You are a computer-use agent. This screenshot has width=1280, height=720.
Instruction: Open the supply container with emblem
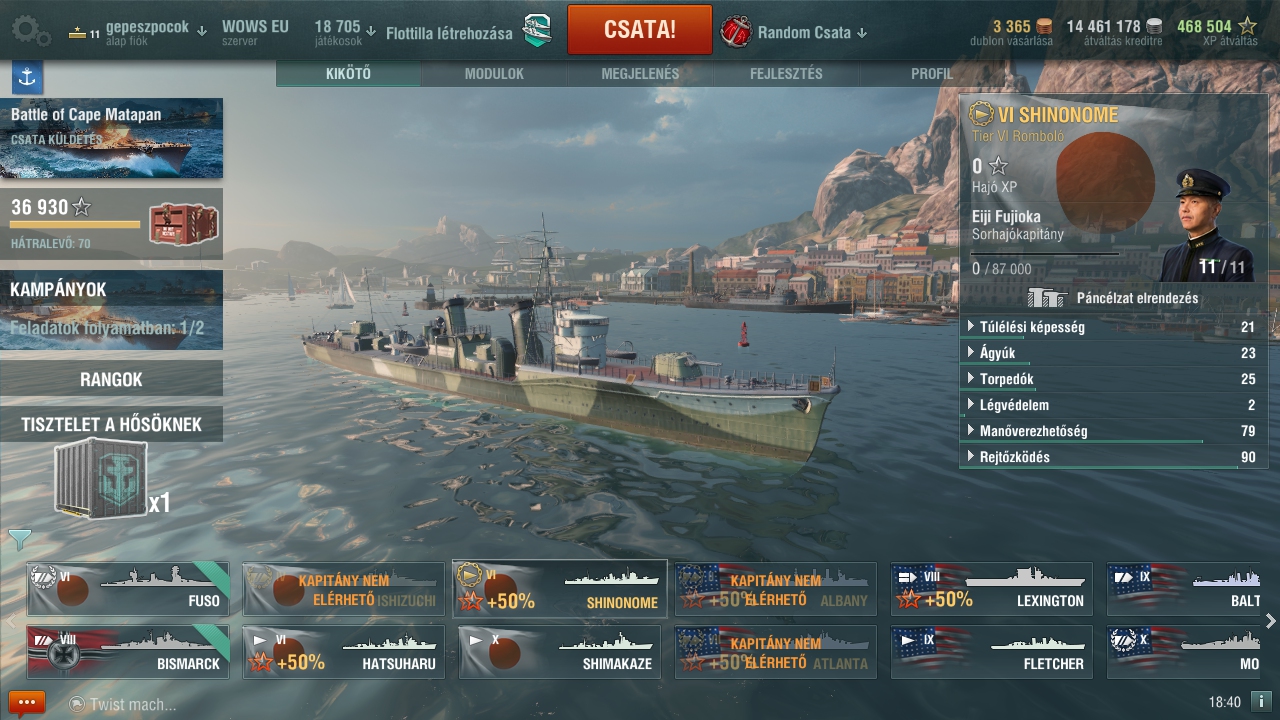click(101, 480)
